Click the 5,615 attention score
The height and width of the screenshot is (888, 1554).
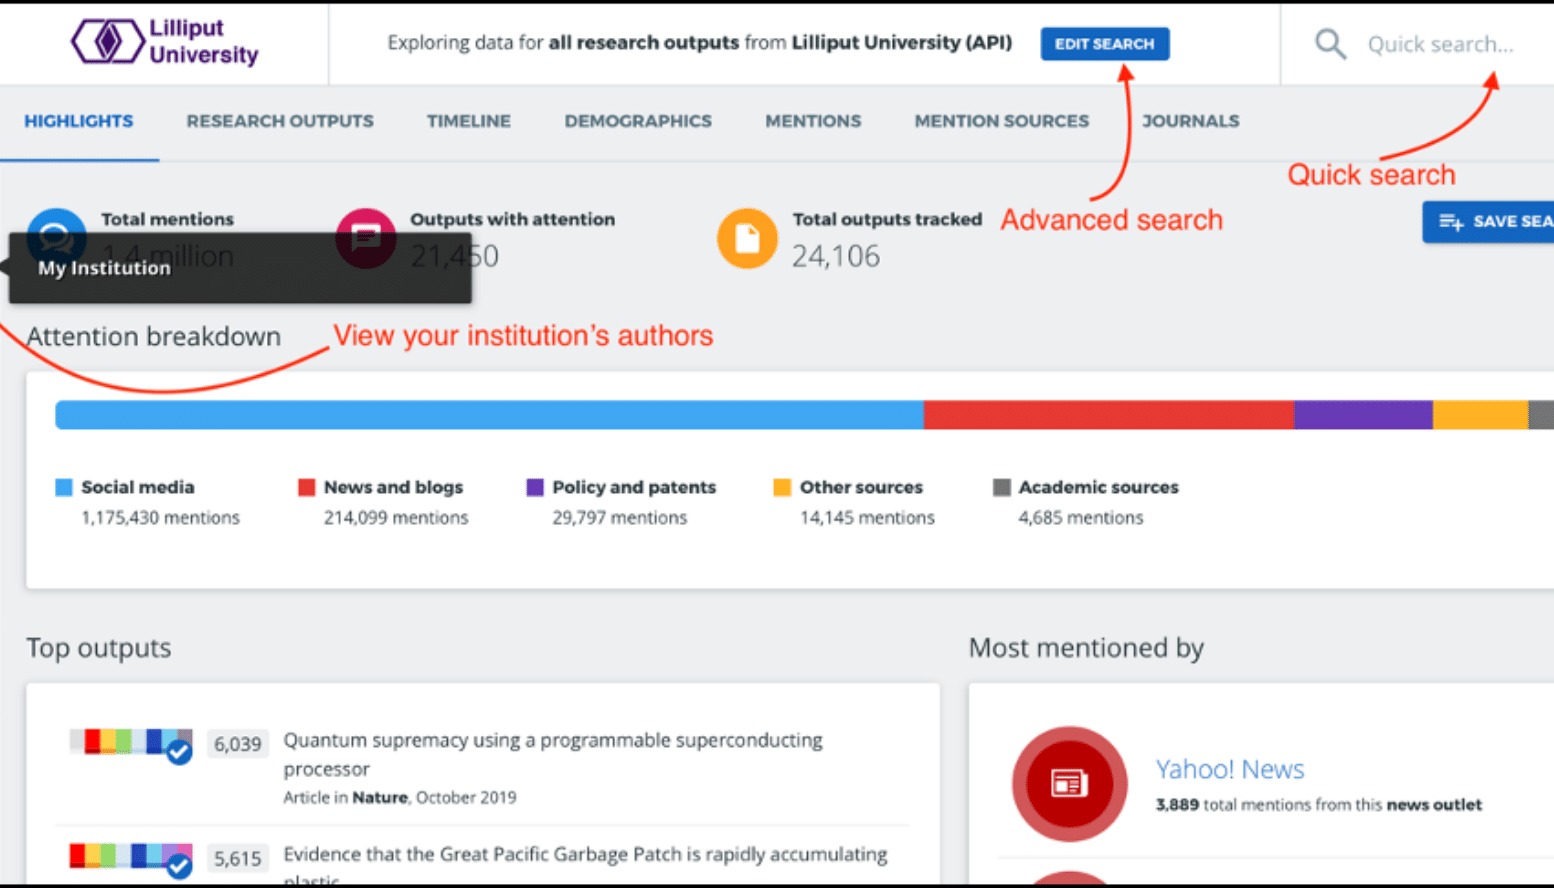pos(238,858)
